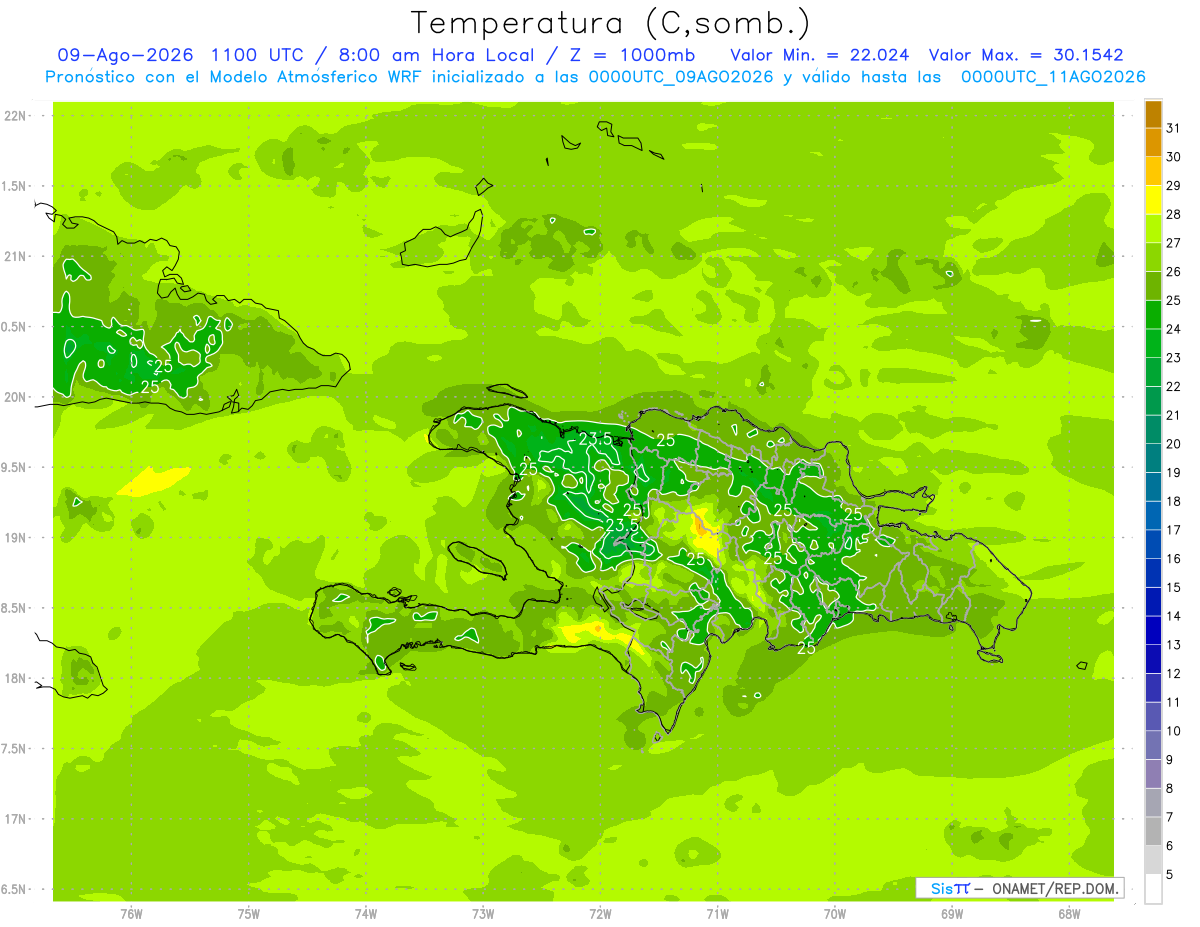Click the '19N' latitude axis label

pos(15,538)
